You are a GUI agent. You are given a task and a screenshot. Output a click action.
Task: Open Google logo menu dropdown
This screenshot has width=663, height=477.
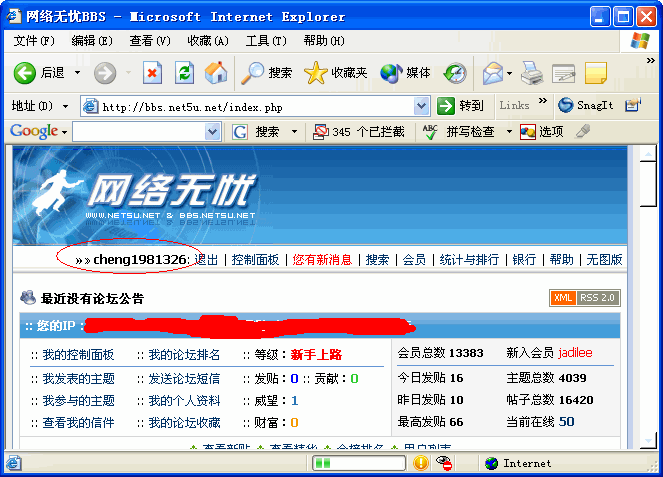click(64, 132)
